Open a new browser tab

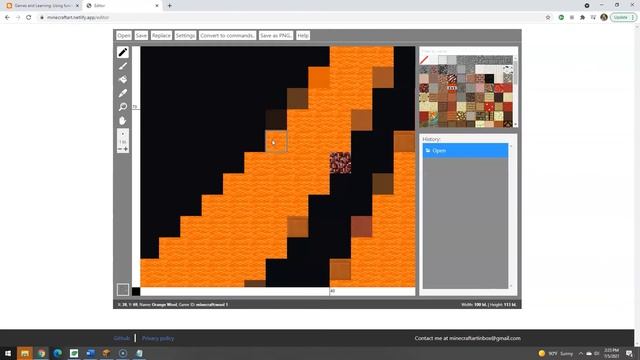coord(169,6)
